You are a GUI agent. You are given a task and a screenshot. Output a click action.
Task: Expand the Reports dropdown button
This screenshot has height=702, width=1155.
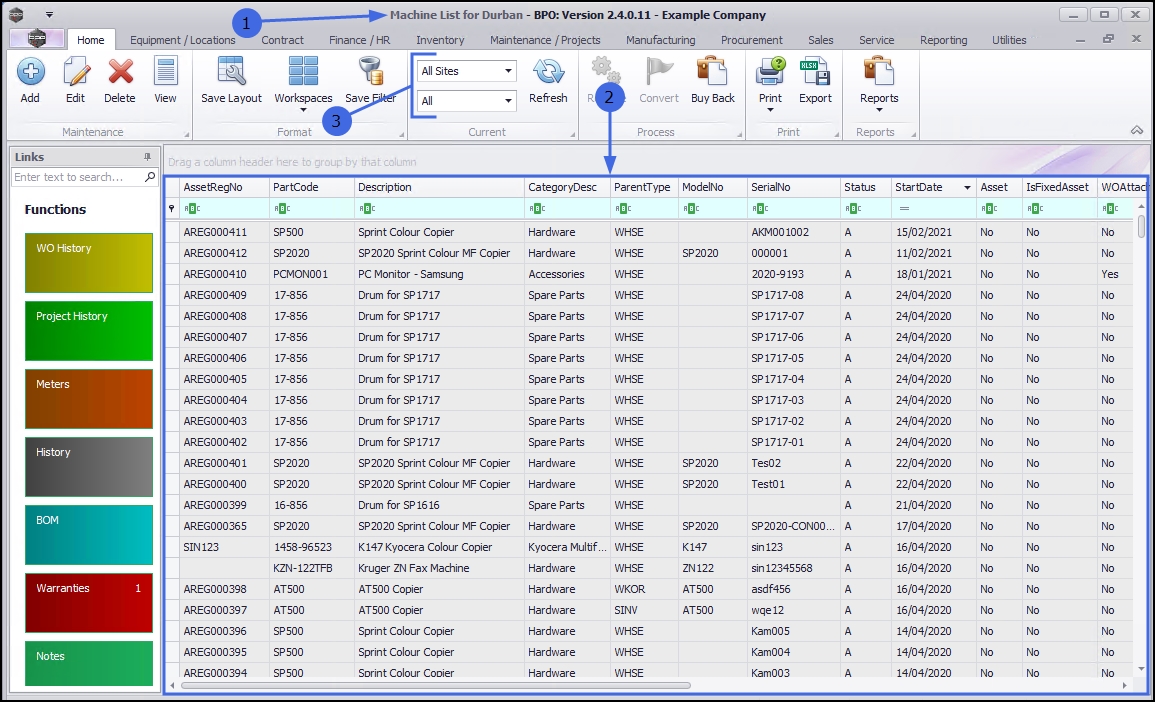tap(879, 110)
